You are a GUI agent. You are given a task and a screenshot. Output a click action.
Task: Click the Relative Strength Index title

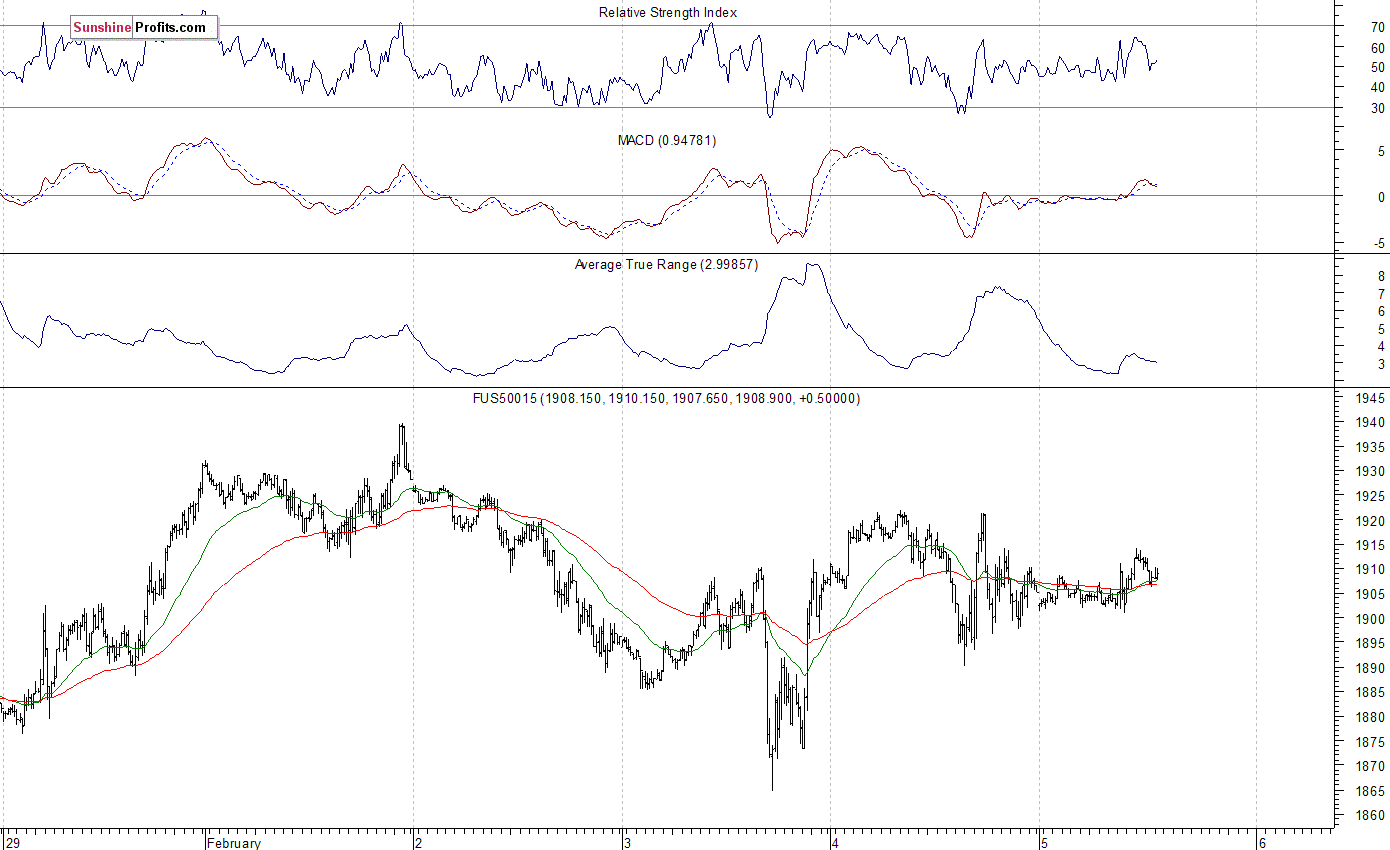click(668, 12)
